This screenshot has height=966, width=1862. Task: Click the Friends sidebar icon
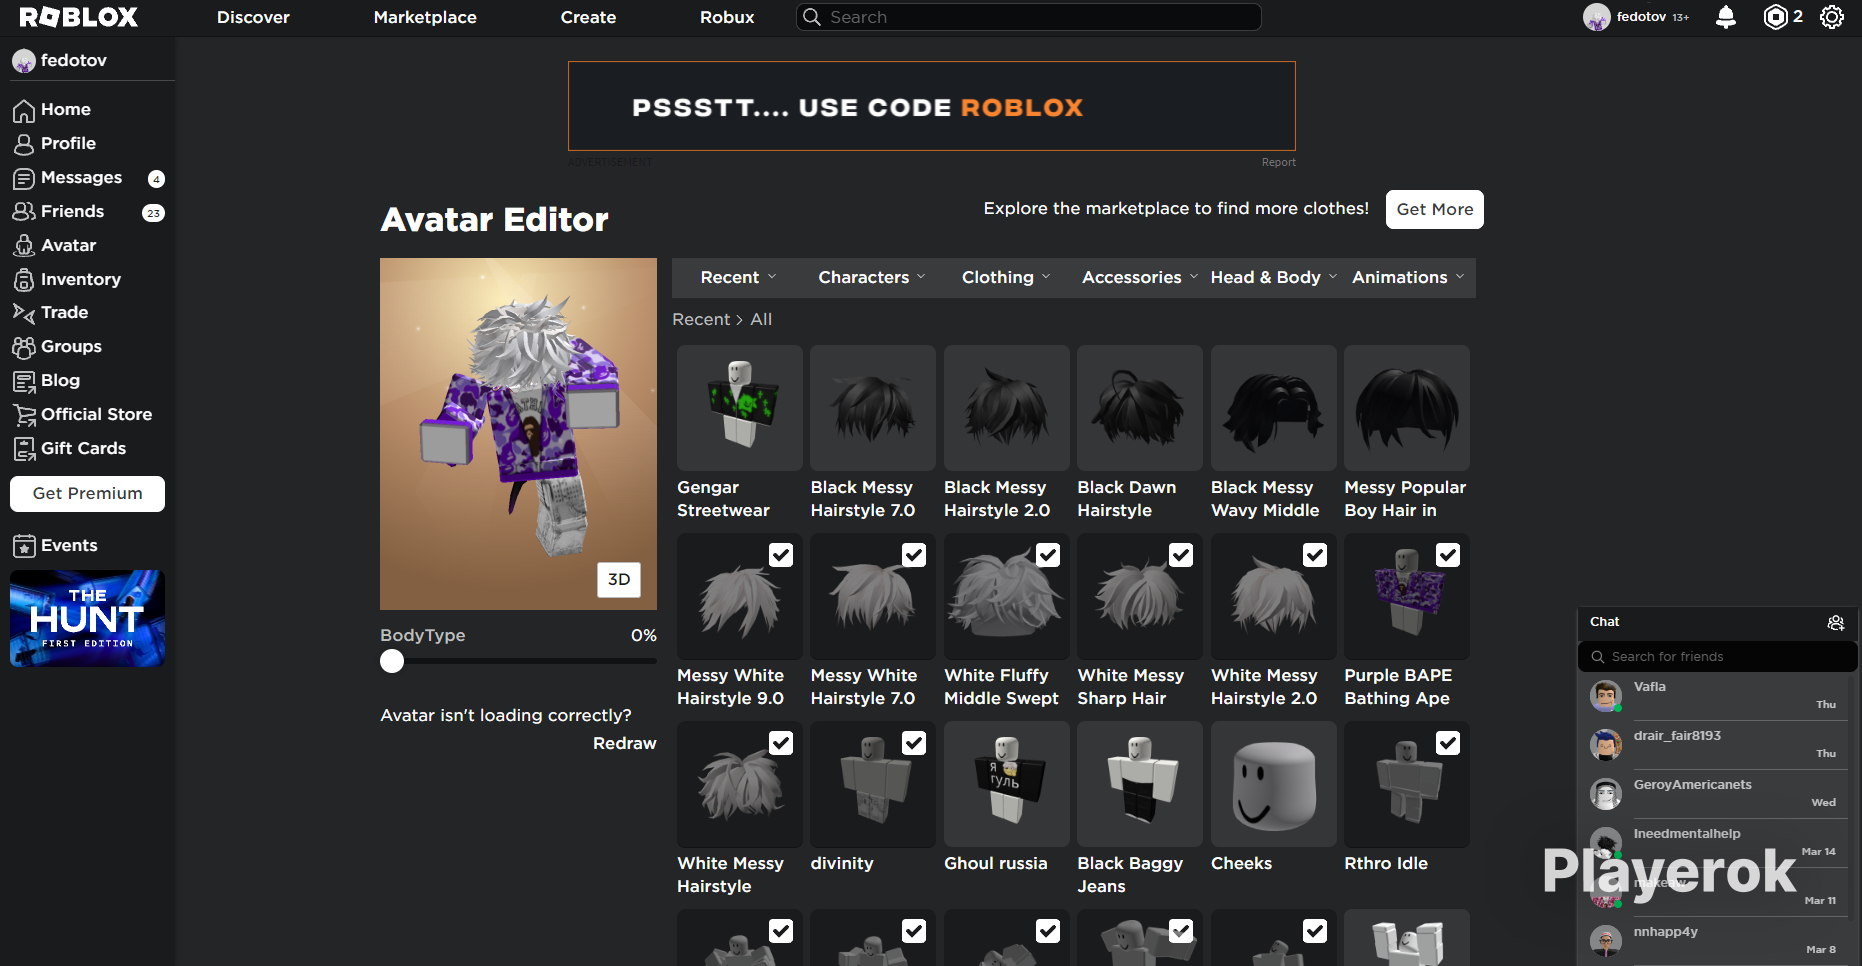24,212
